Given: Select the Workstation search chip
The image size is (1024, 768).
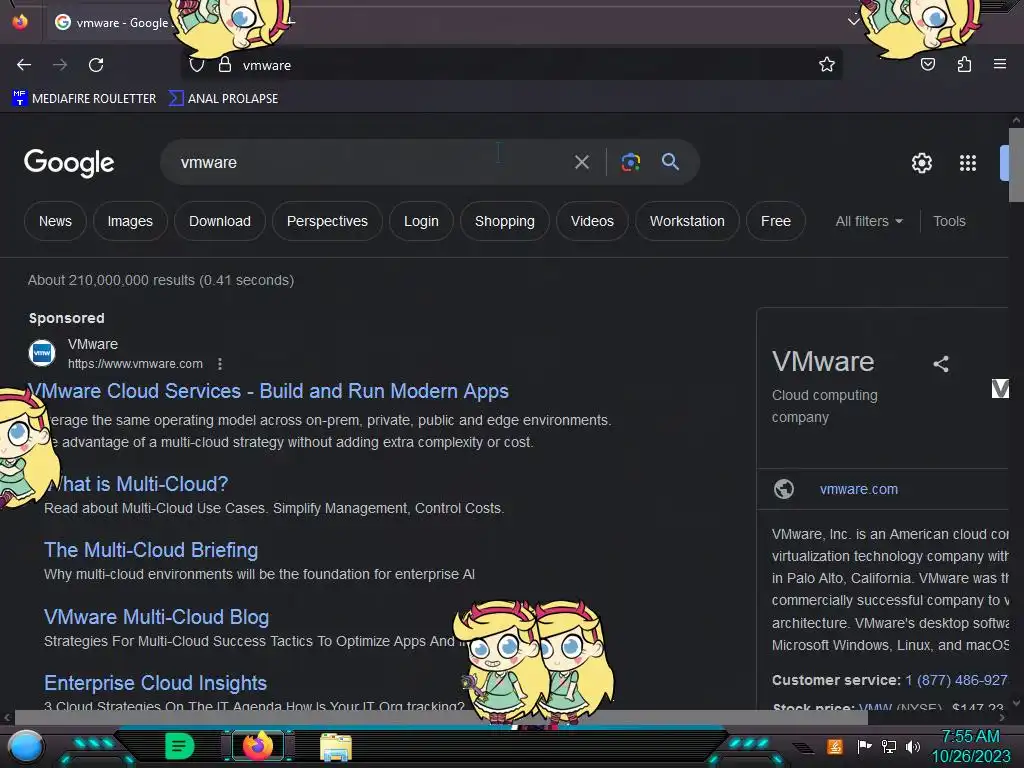Looking at the screenshot, I should pyautogui.click(x=687, y=221).
